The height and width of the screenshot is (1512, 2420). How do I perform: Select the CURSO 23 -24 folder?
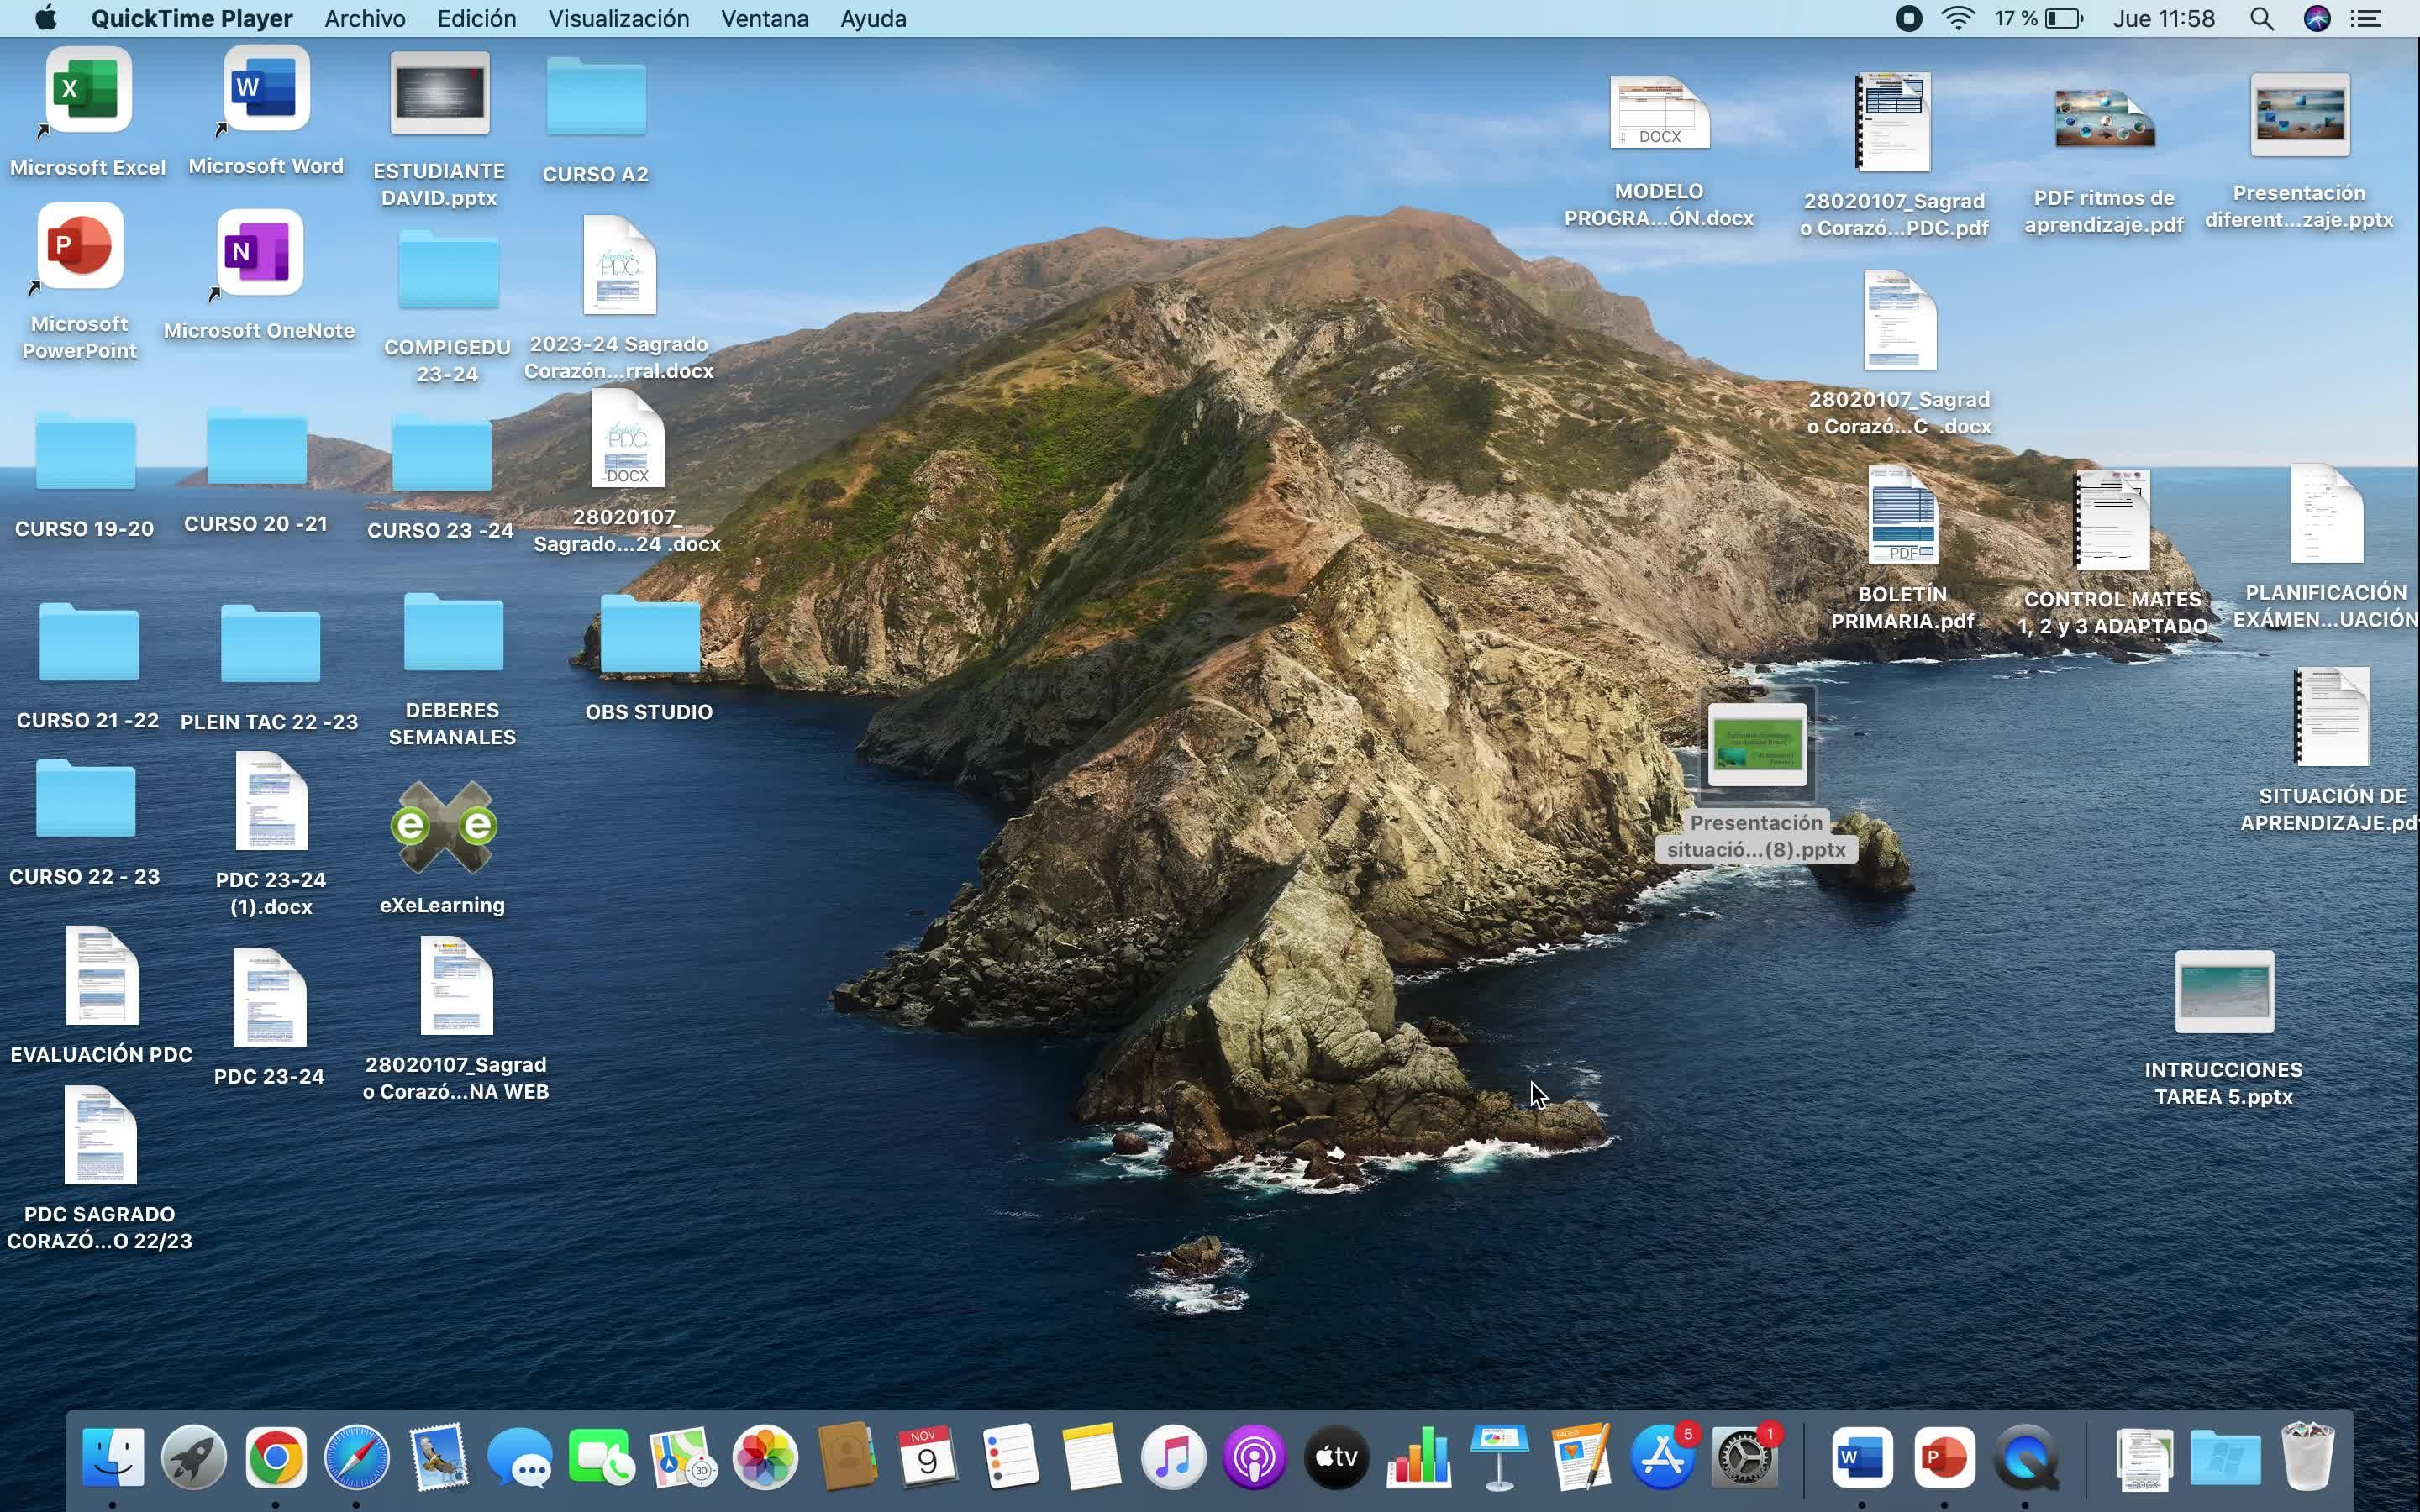tap(441, 455)
